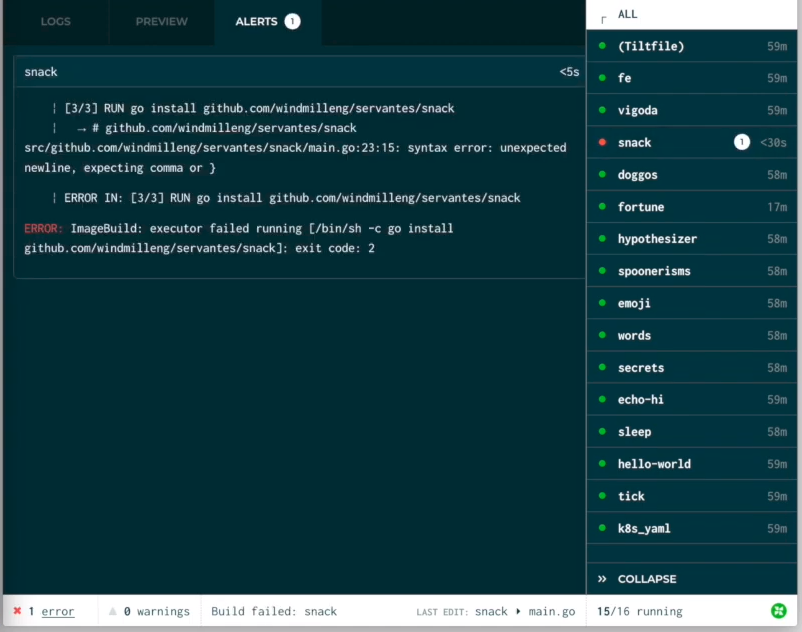Viewport: 802px width, 632px height.
Task: Click the green status dot for vigoda
Action: (x=603, y=110)
